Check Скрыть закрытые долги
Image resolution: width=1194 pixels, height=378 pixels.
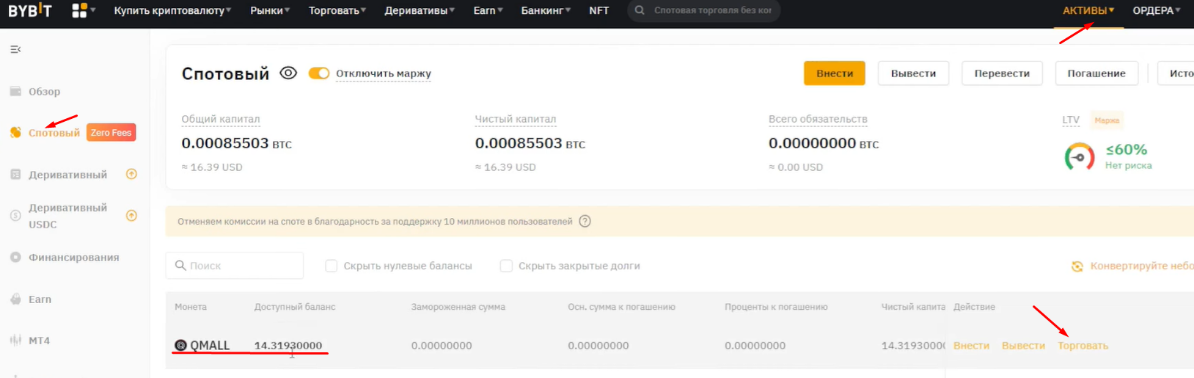click(506, 266)
